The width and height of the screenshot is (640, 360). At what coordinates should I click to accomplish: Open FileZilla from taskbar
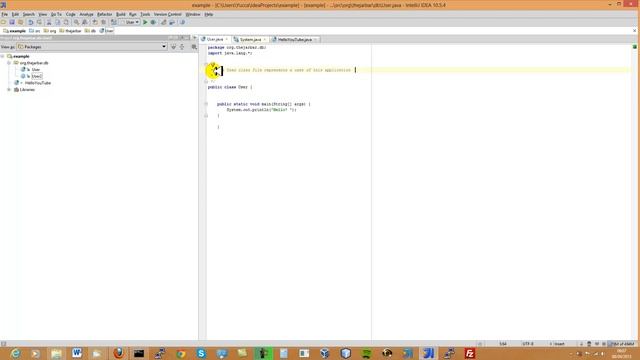click(469, 353)
